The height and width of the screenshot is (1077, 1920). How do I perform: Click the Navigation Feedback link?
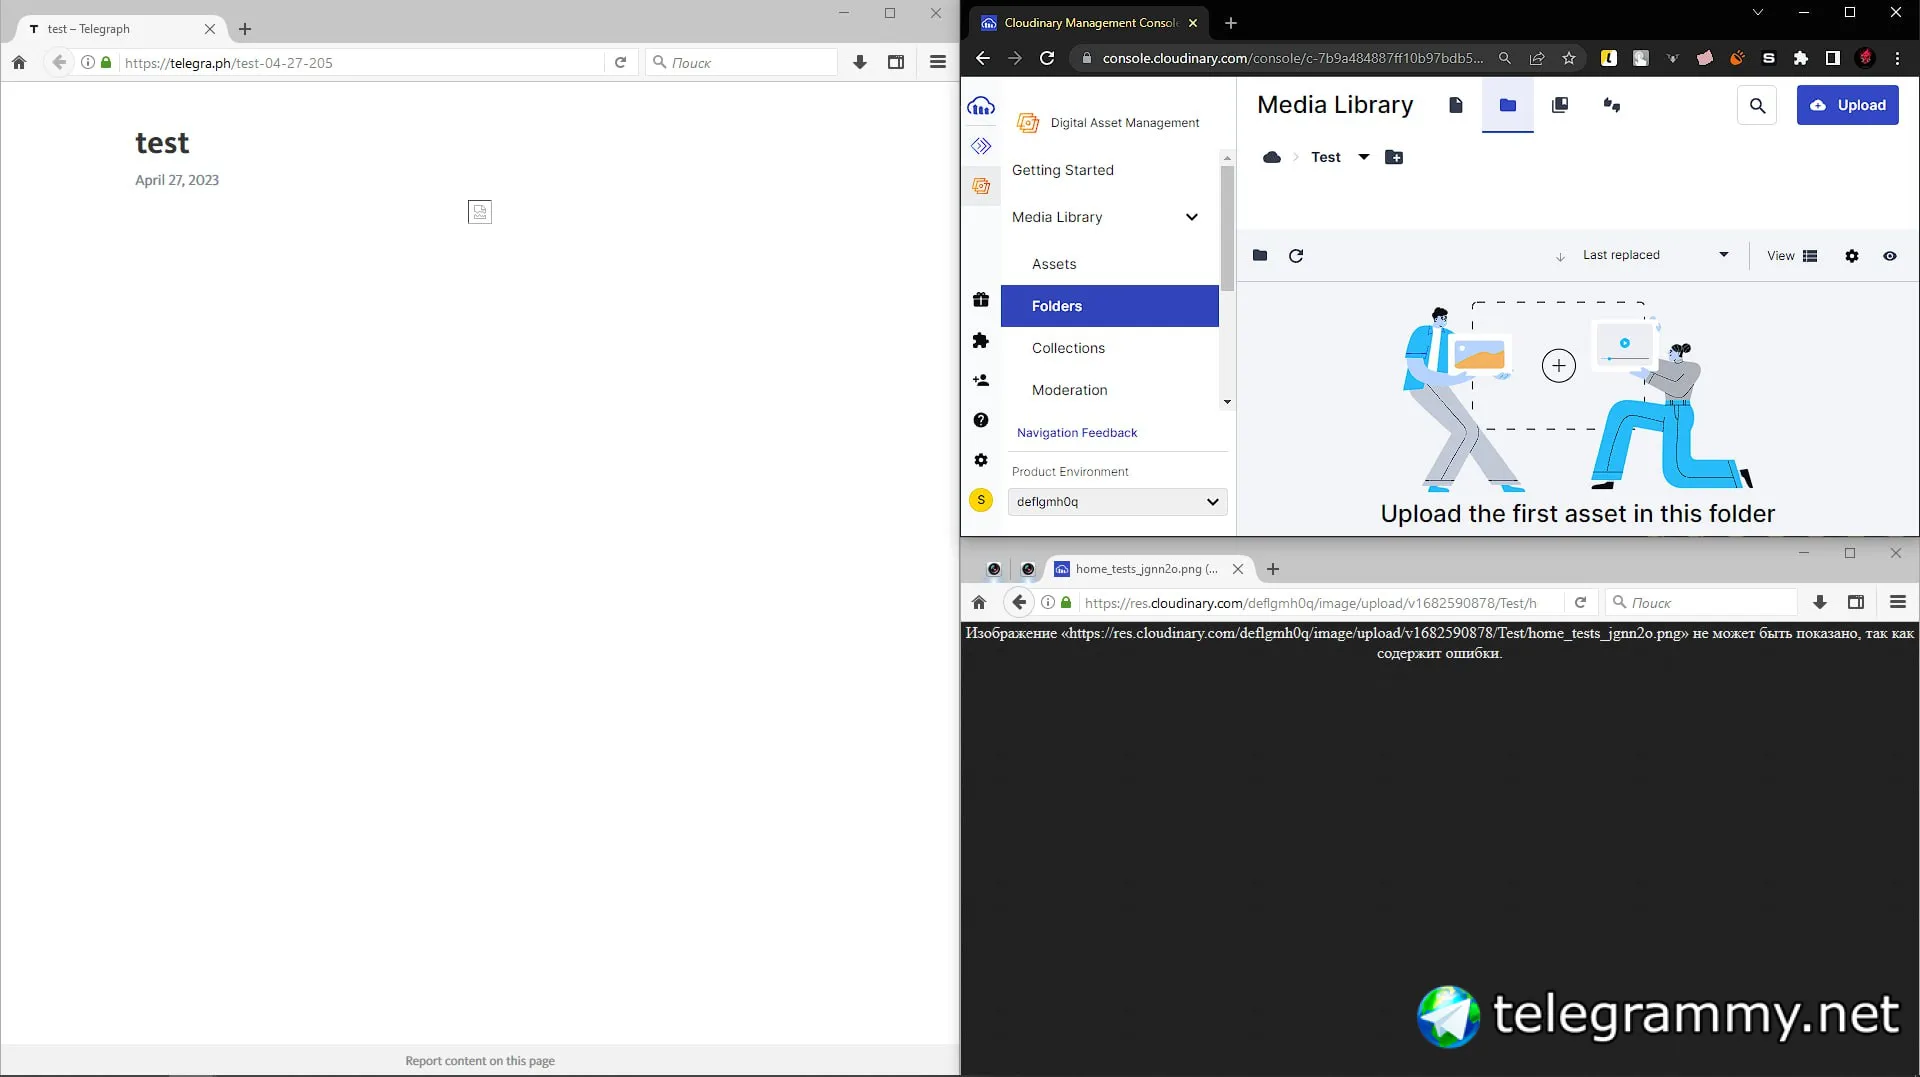coord(1077,433)
